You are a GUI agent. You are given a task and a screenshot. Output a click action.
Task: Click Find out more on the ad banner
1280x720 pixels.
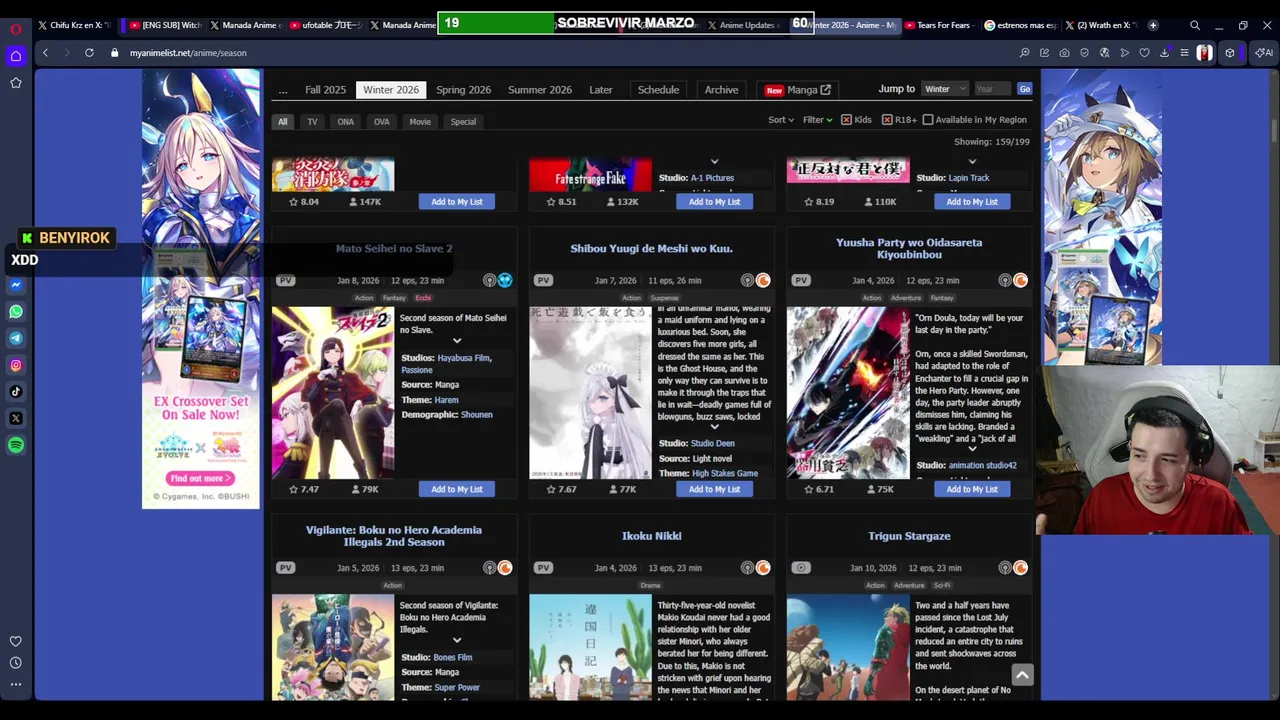[201, 478]
